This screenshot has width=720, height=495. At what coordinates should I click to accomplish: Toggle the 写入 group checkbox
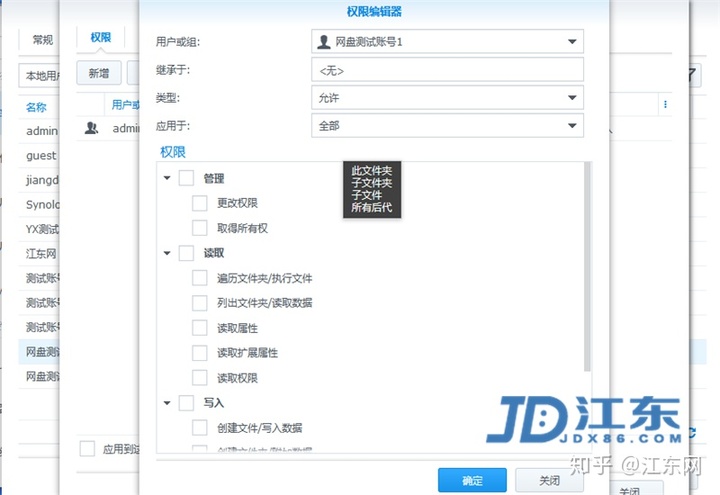(x=186, y=403)
